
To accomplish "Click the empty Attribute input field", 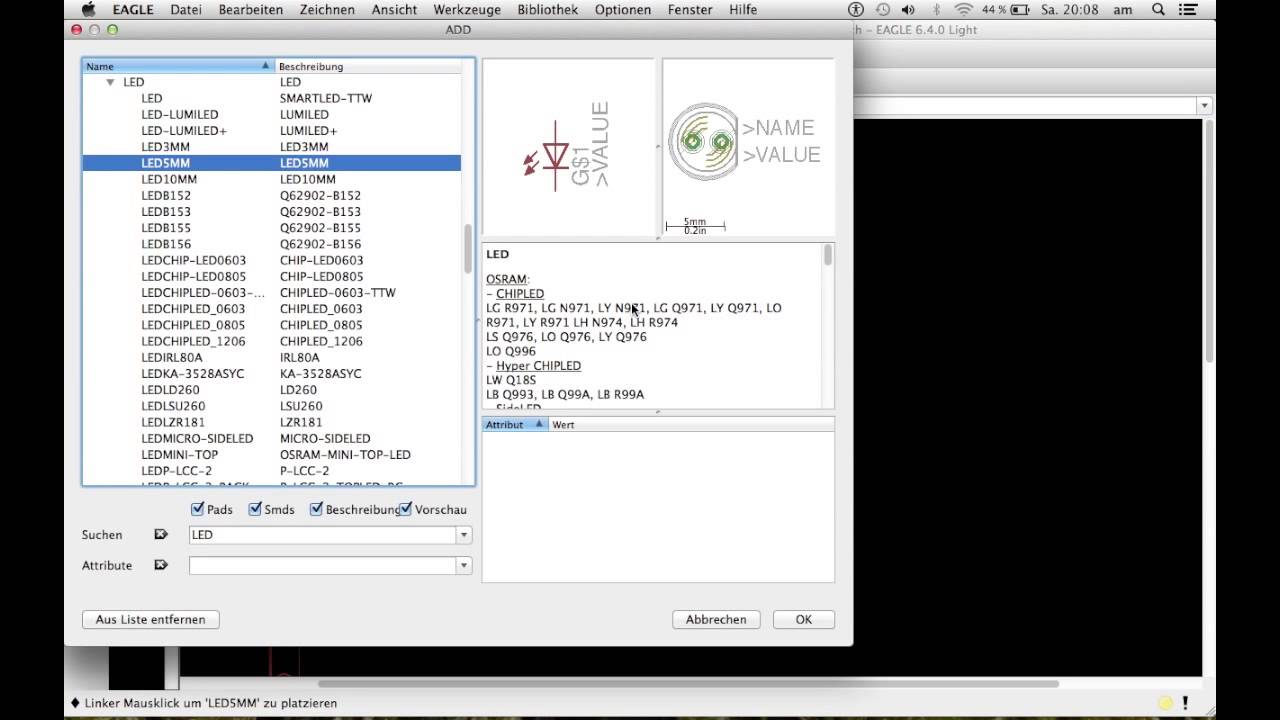I will coord(323,565).
